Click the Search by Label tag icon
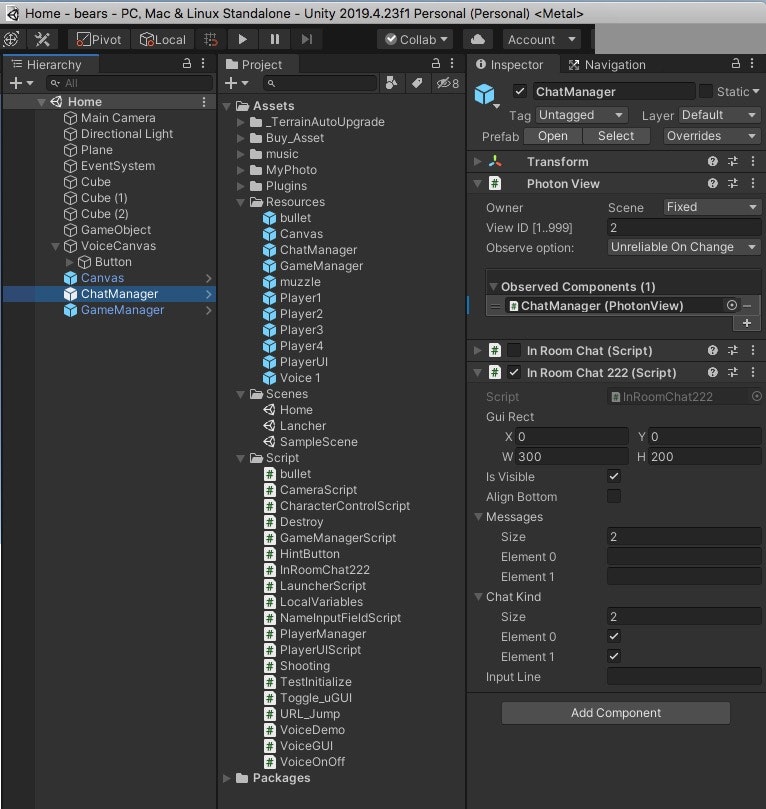Image resolution: width=766 pixels, height=809 pixels. (417, 83)
